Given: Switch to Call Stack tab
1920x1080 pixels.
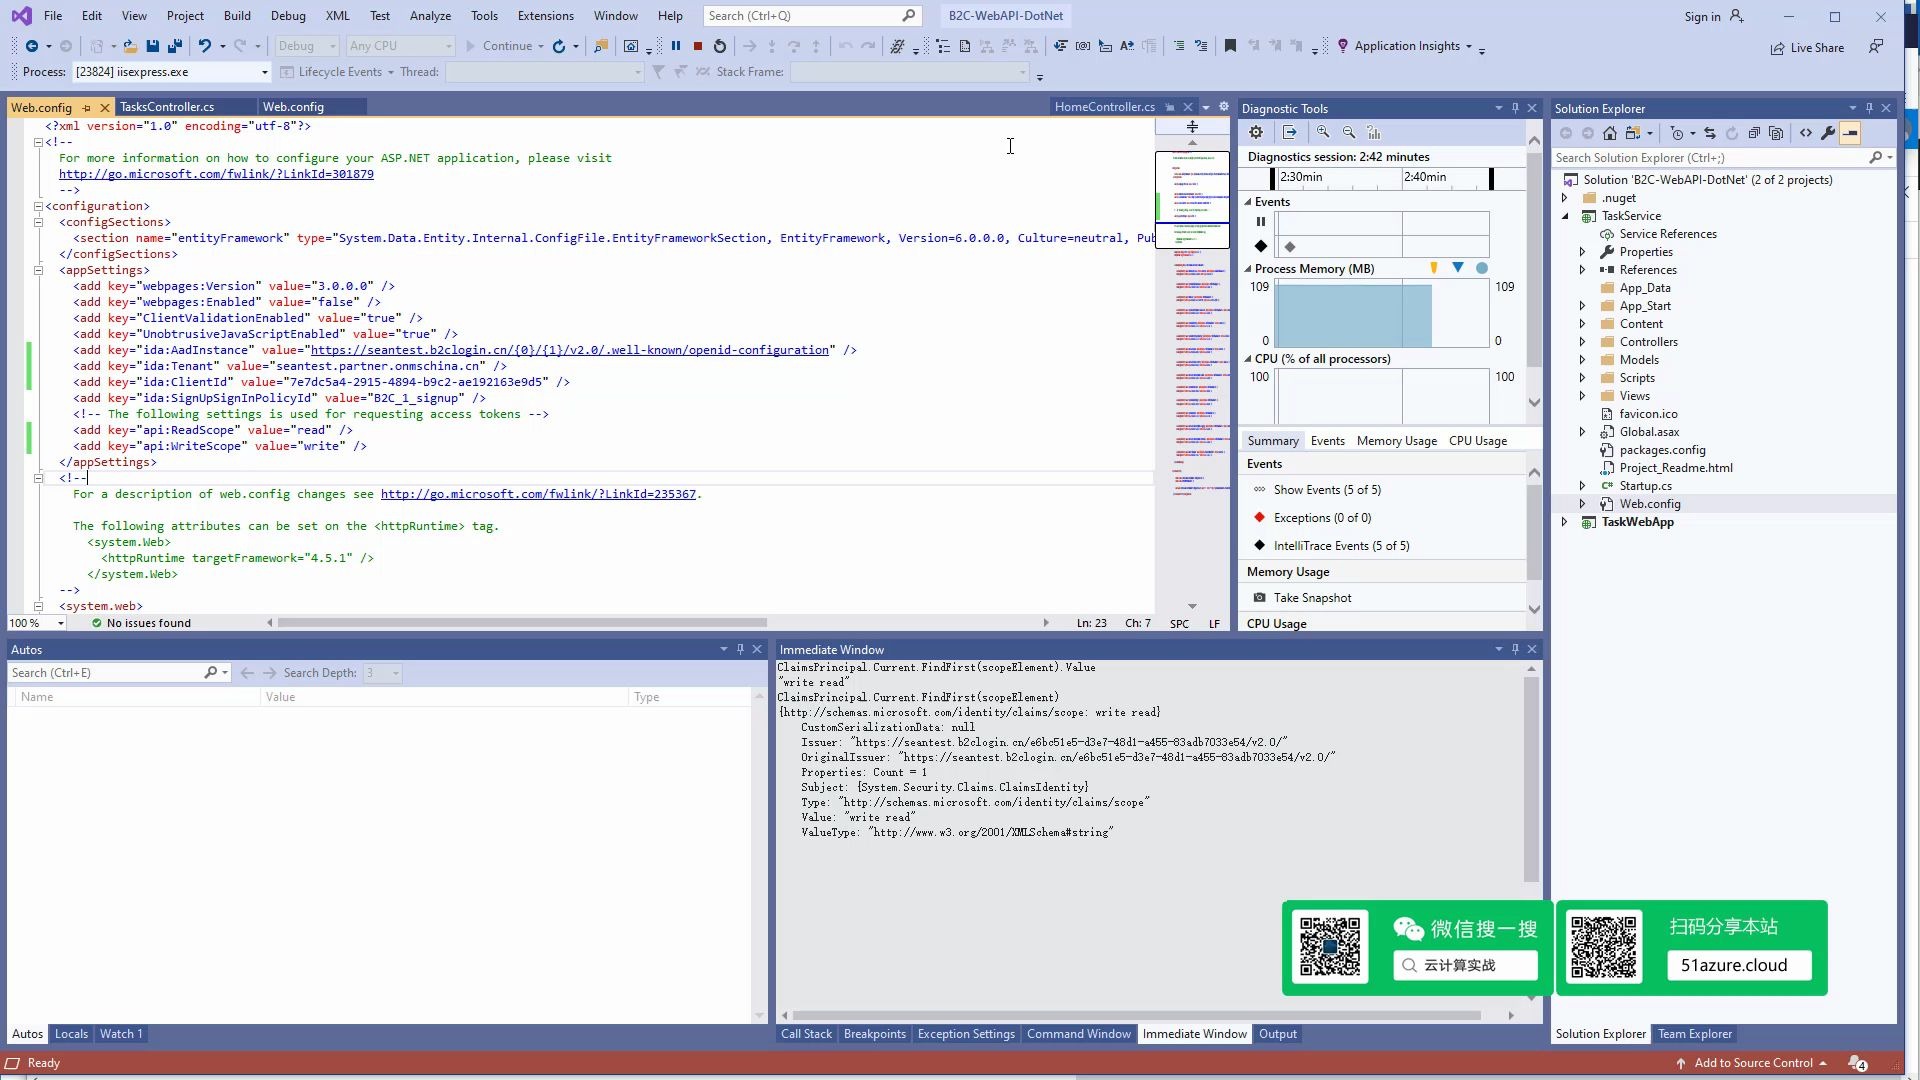Looking at the screenshot, I should [x=806, y=1034].
